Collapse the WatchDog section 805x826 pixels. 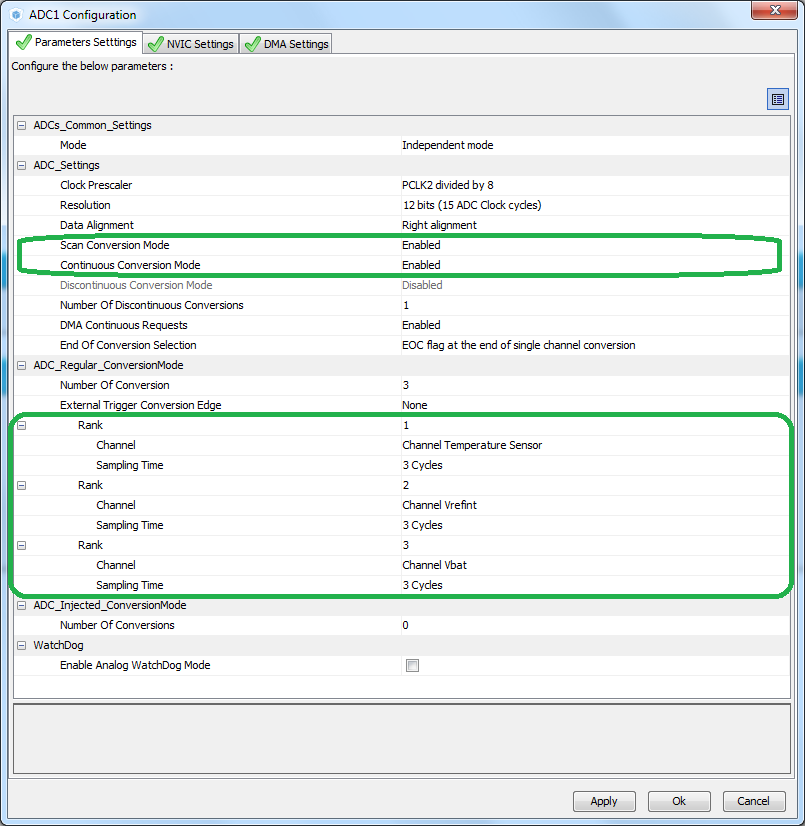coord(21,645)
